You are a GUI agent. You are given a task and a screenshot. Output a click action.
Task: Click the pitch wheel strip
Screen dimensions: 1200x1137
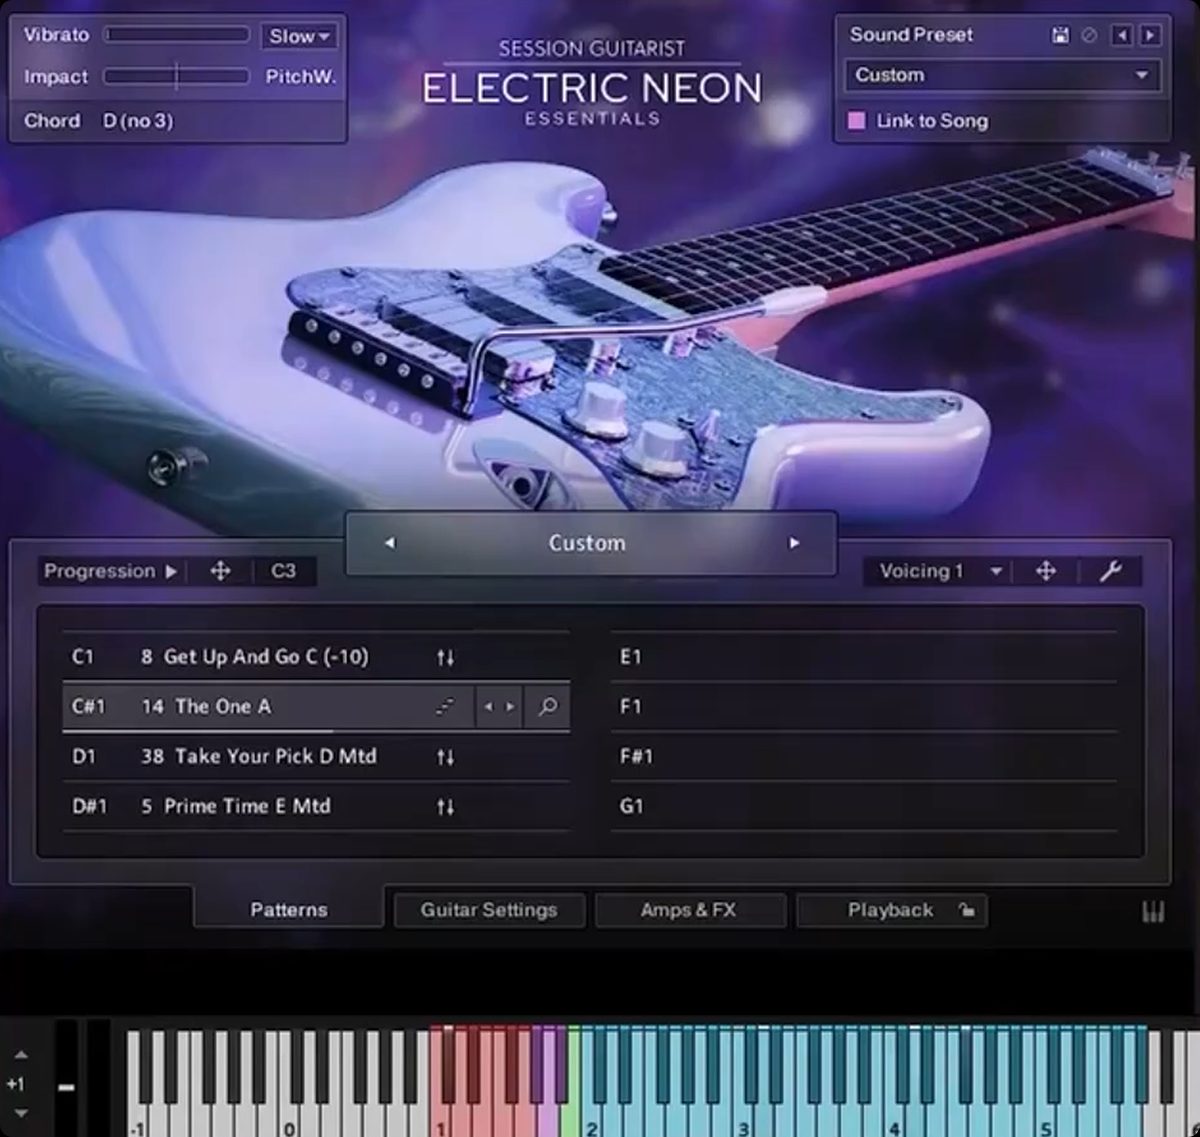pyautogui.click(x=66, y=1078)
